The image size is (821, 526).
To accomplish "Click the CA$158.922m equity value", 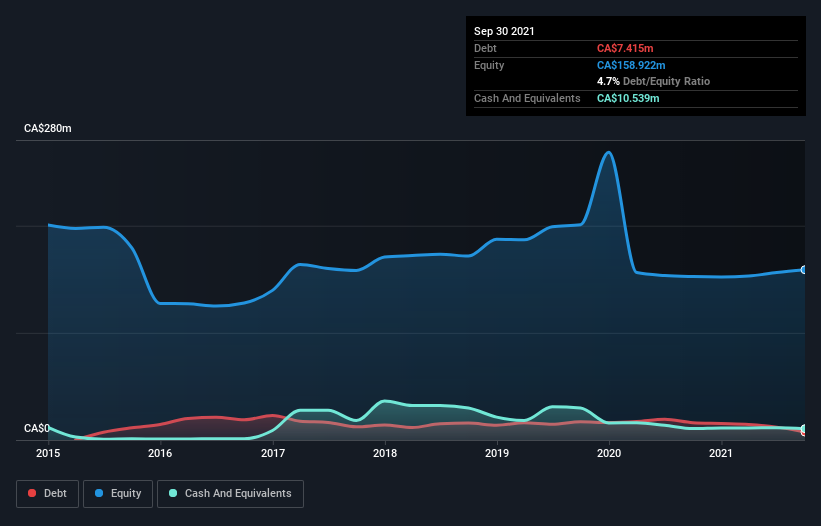I will (x=631, y=65).
